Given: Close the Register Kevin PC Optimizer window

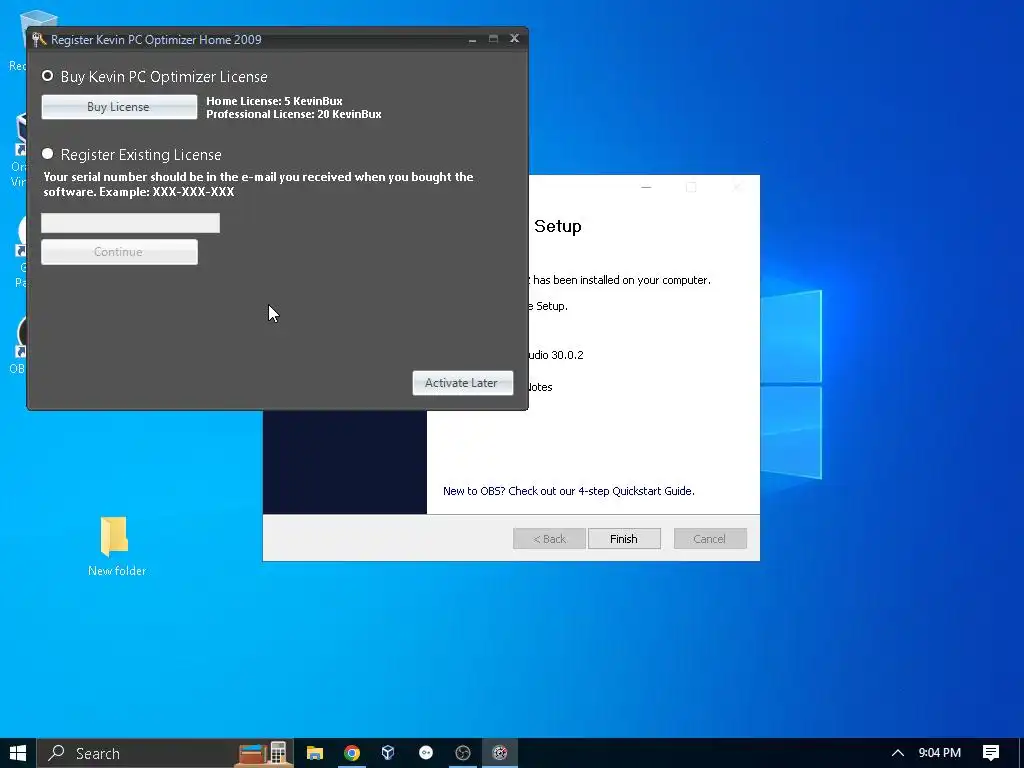Looking at the screenshot, I should click(515, 39).
